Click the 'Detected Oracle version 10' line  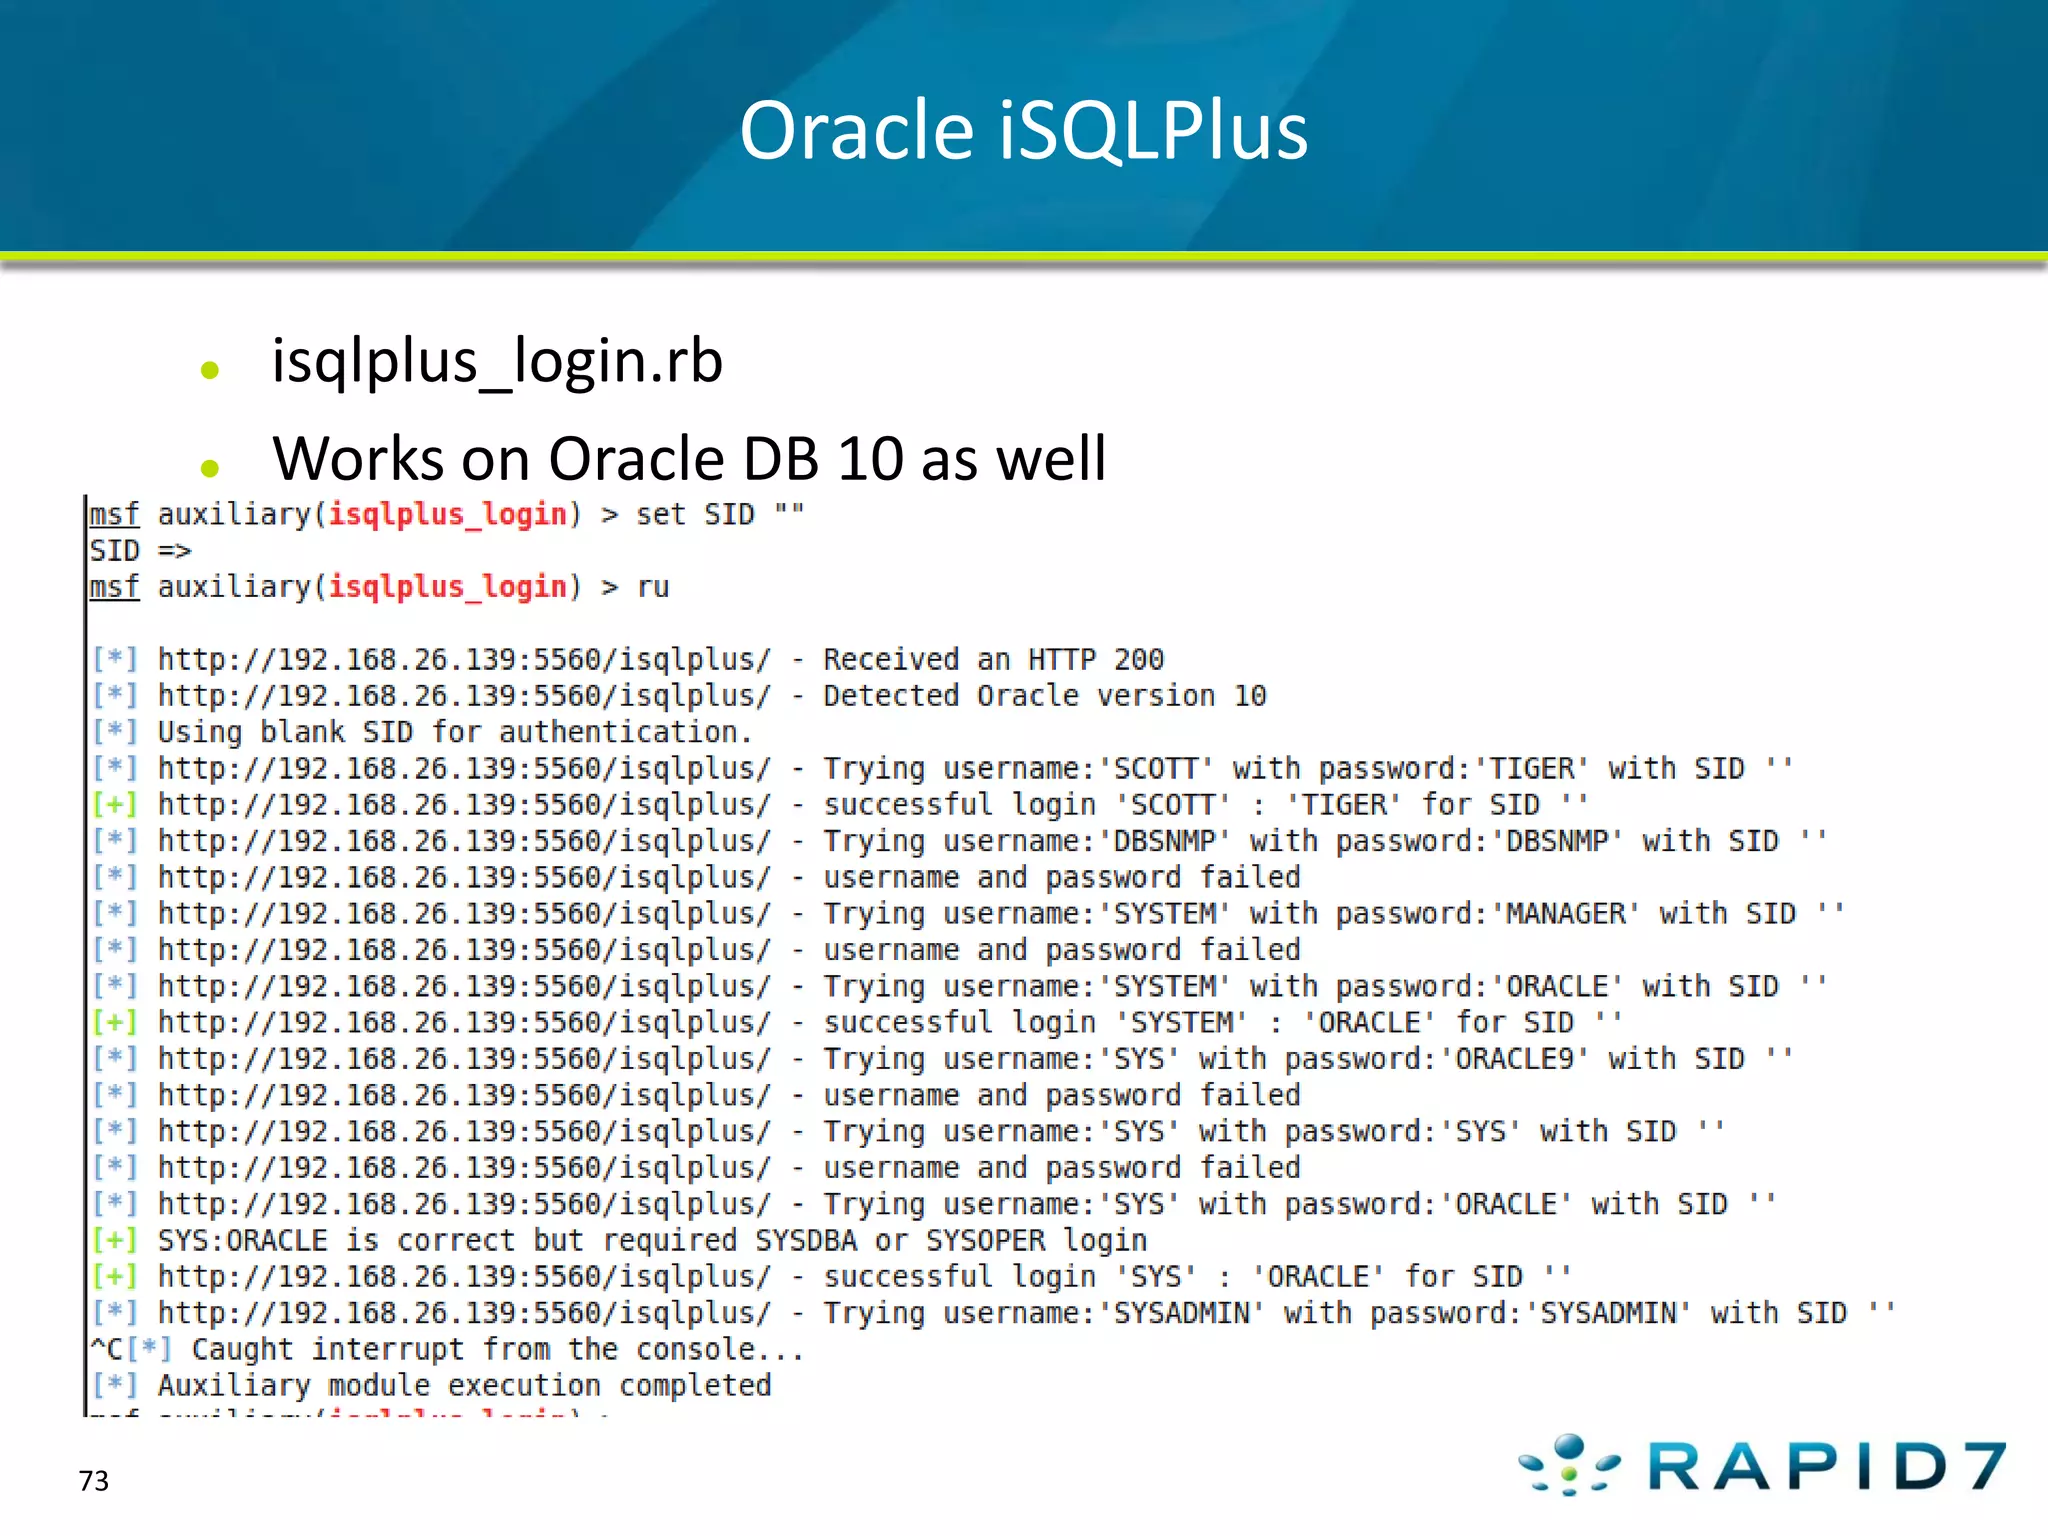(x=679, y=696)
